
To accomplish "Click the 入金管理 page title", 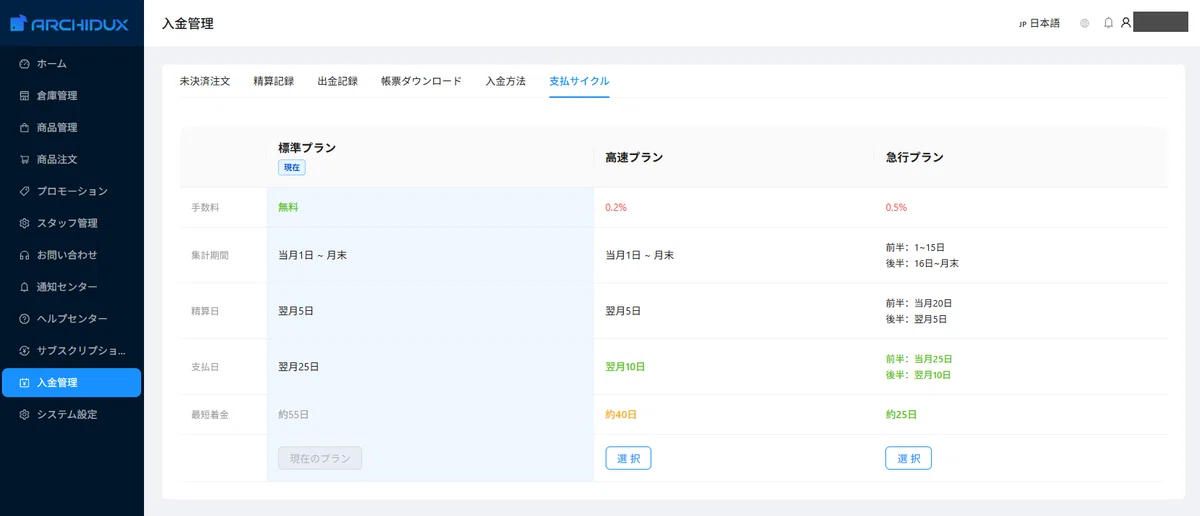I will 188,23.
